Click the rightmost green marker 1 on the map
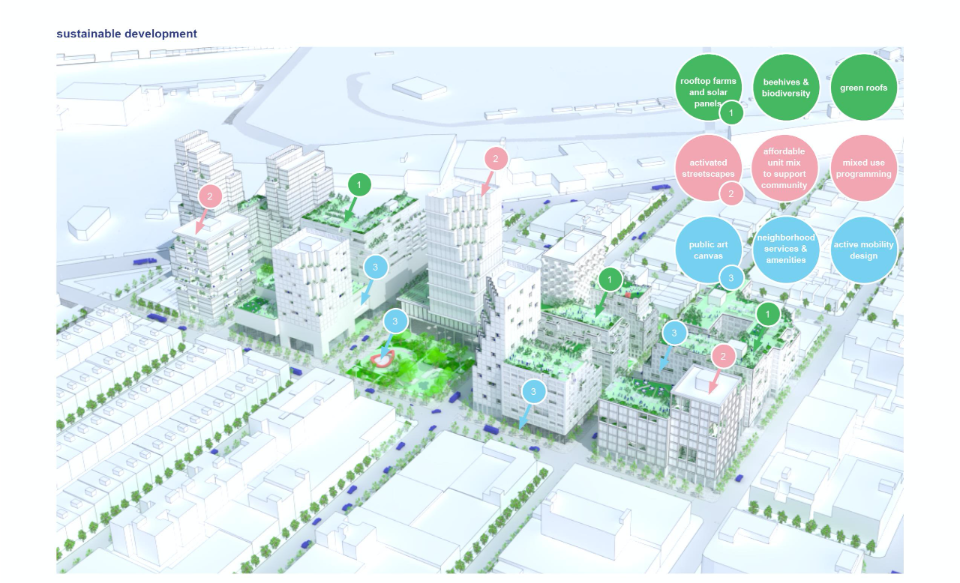The height and width of the screenshot is (583, 960). [767, 314]
